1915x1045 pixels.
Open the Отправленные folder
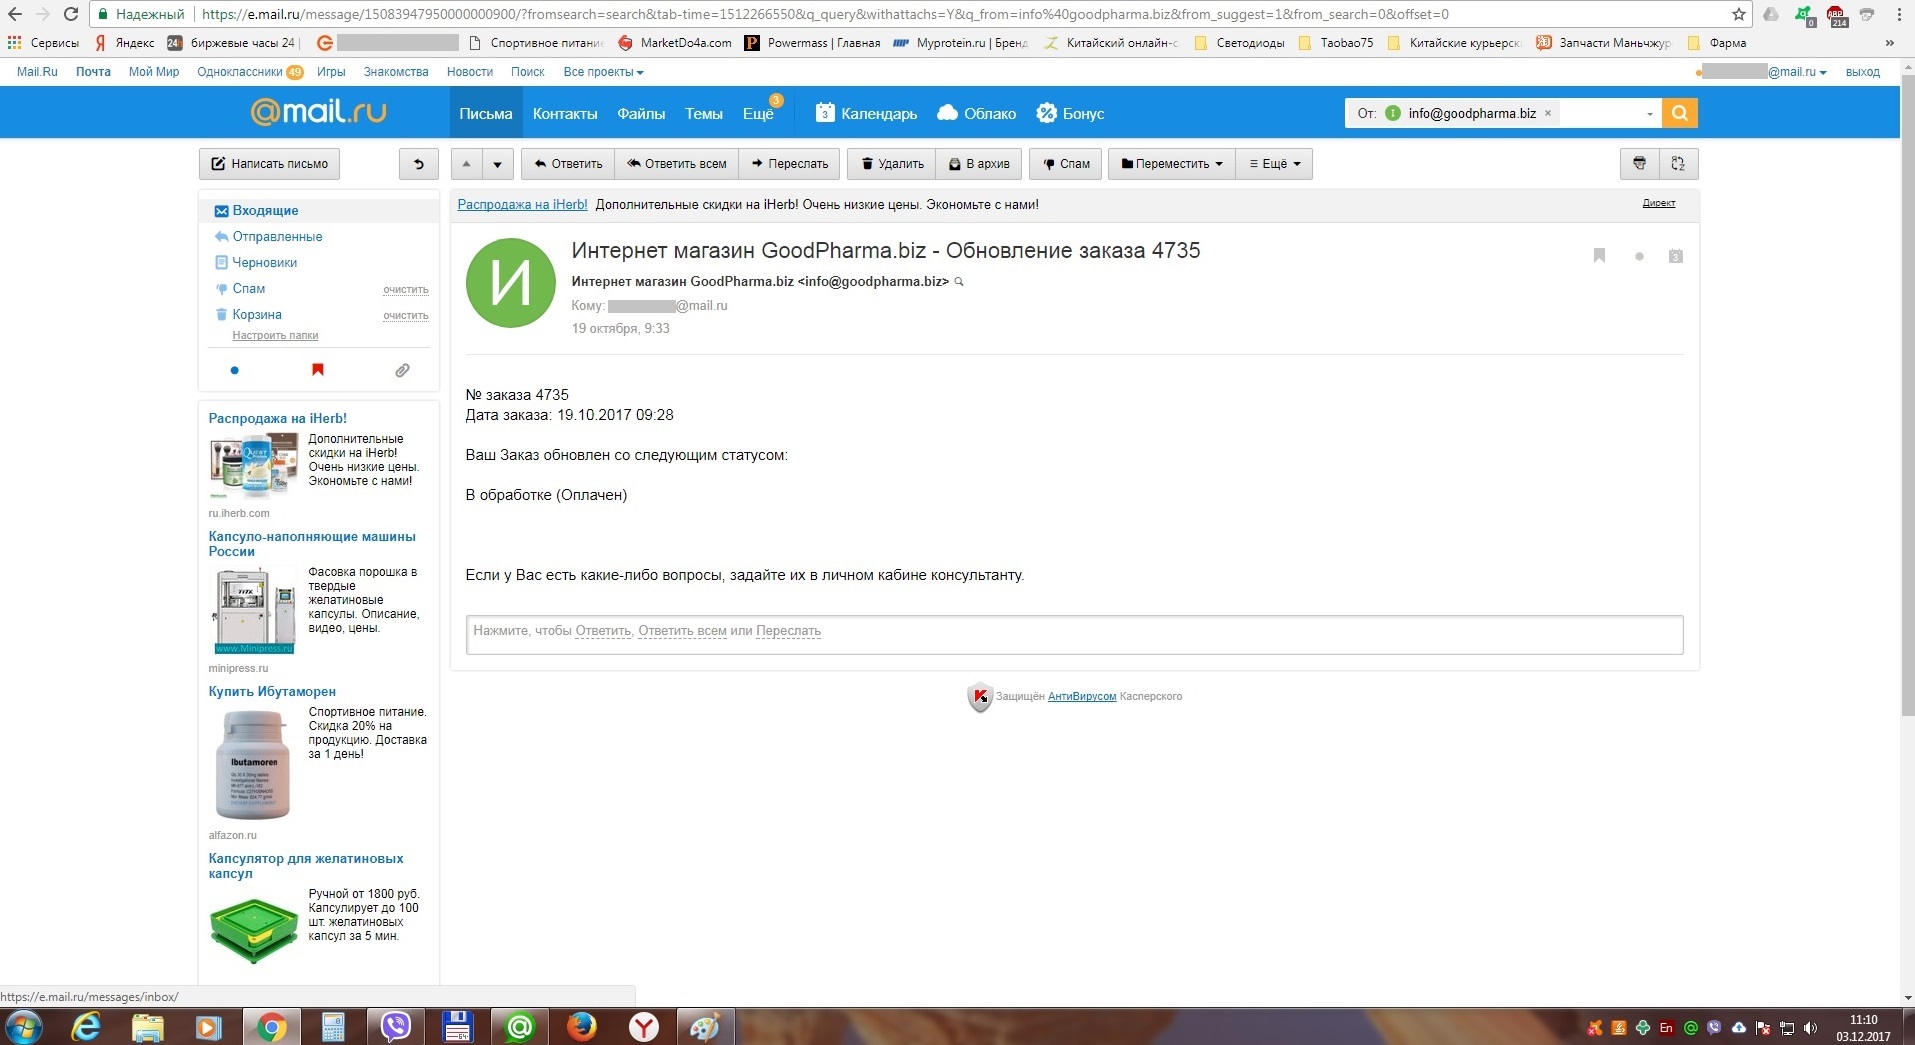point(277,237)
